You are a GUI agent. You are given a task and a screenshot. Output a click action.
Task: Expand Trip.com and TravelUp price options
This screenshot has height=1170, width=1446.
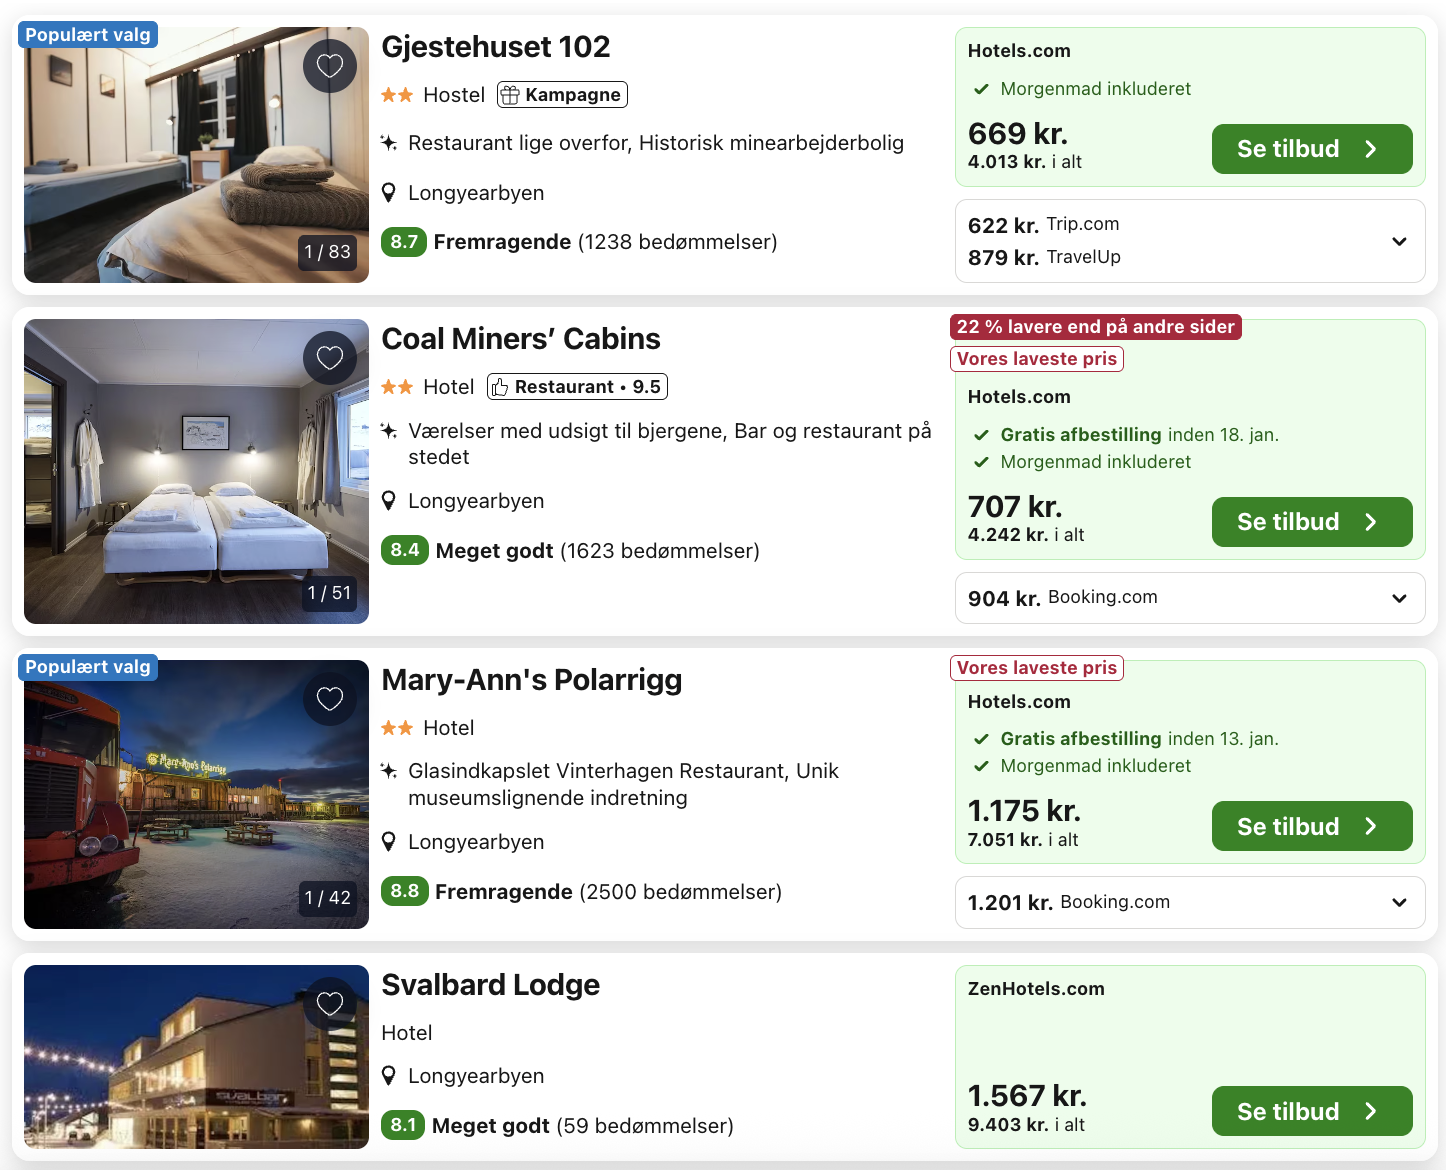click(1399, 241)
